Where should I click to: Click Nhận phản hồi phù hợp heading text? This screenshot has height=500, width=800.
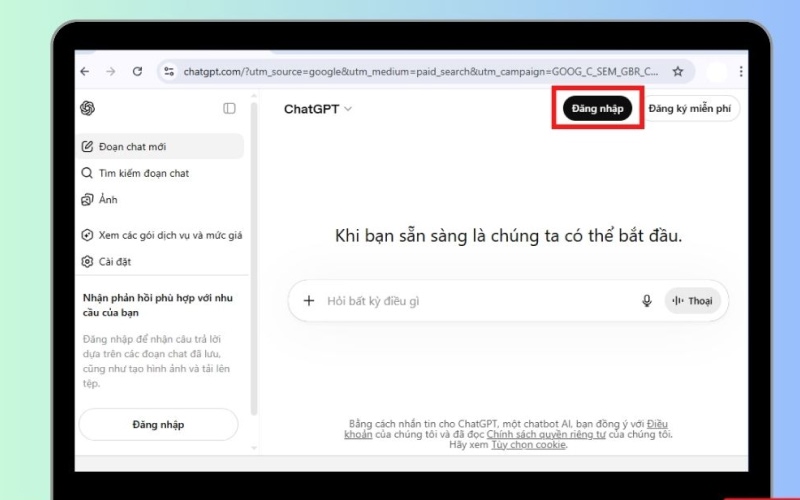pos(158,305)
